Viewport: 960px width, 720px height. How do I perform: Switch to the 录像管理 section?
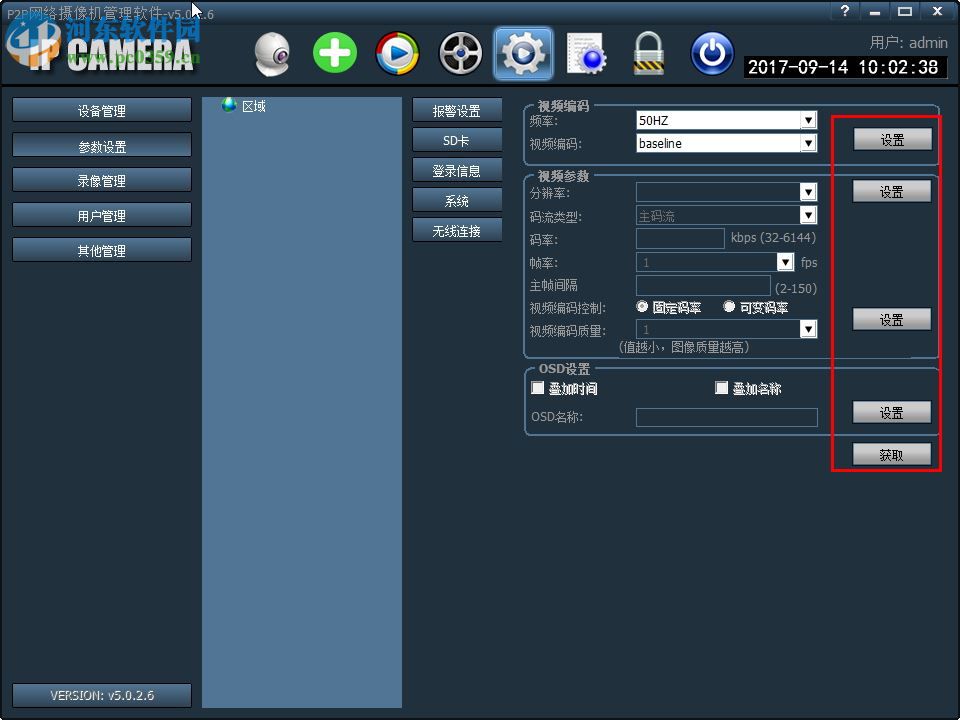[101, 179]
